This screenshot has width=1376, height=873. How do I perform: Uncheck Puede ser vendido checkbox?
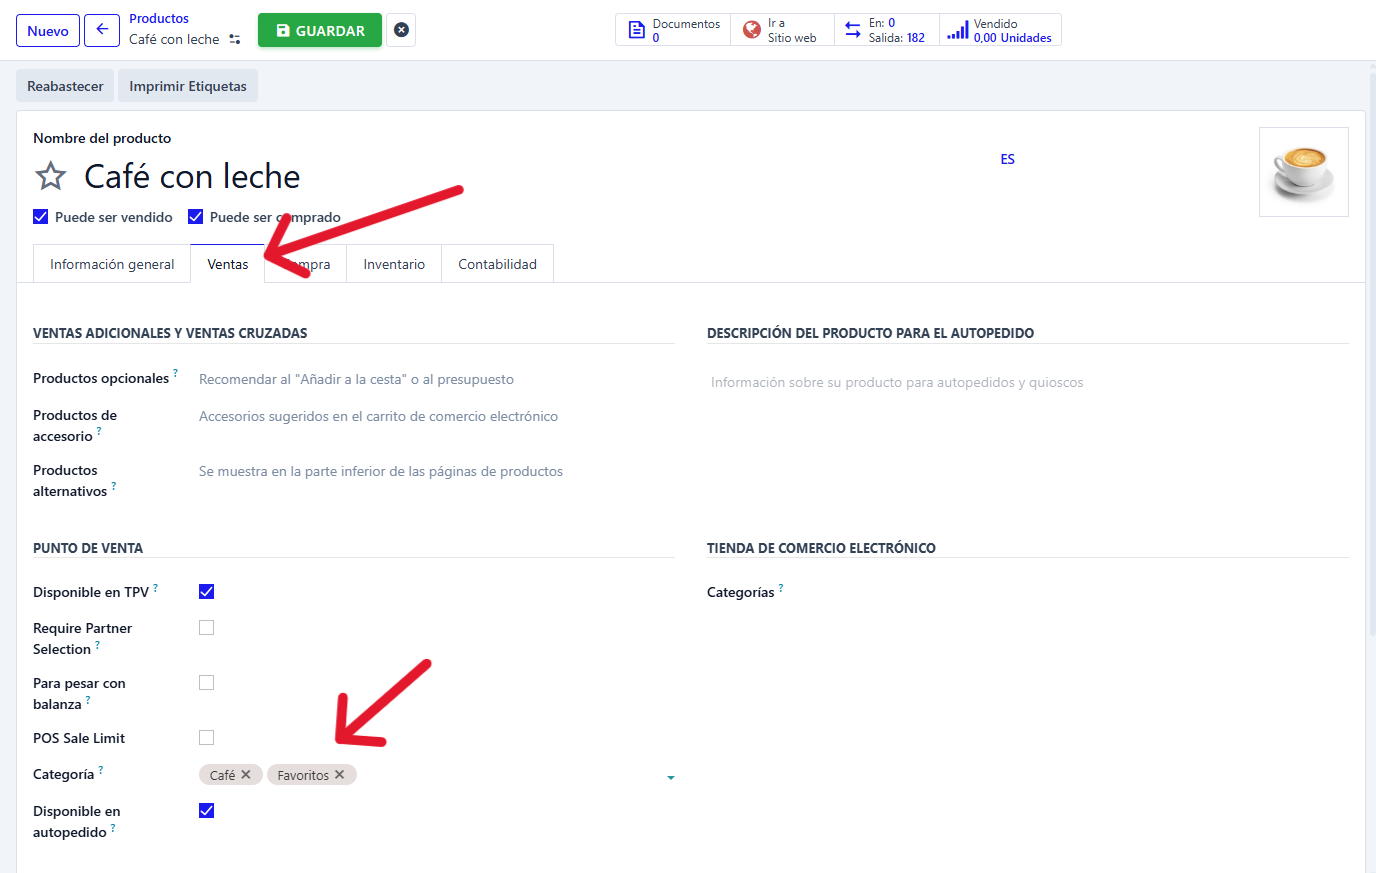[x=41, y=217]
